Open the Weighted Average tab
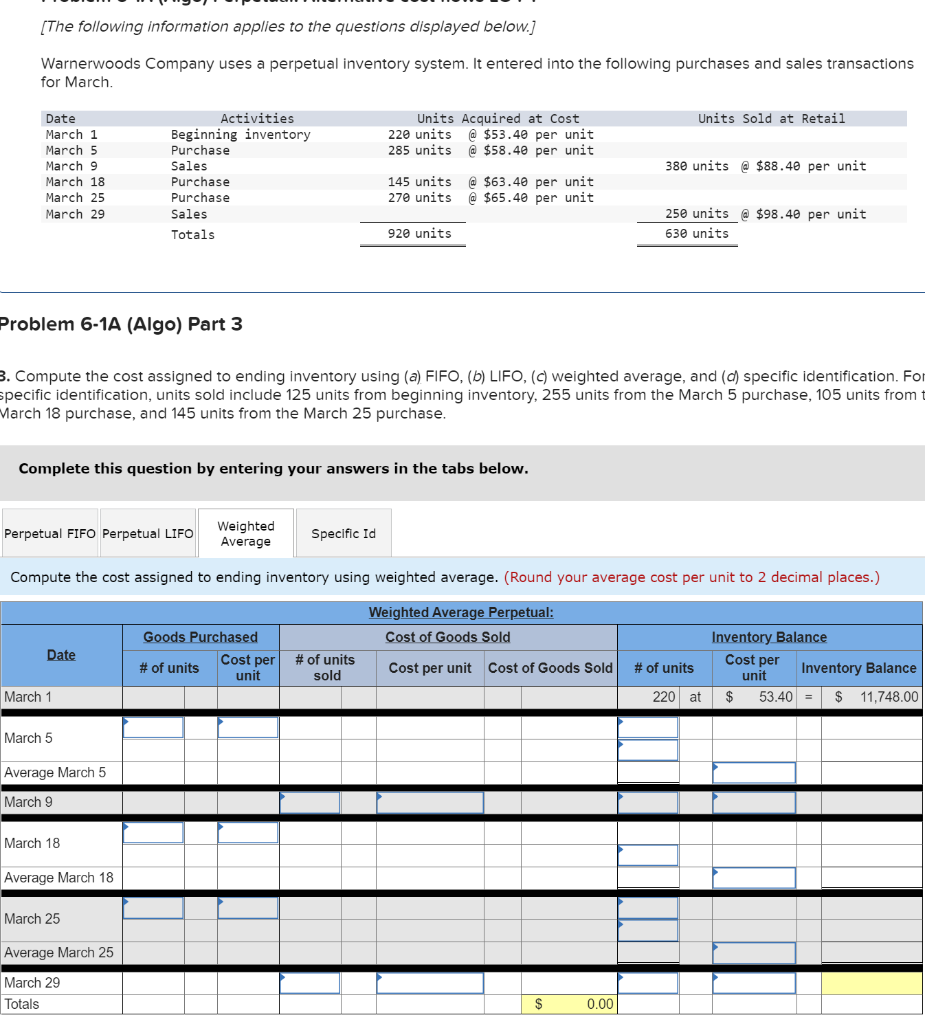 coord(245,532)
